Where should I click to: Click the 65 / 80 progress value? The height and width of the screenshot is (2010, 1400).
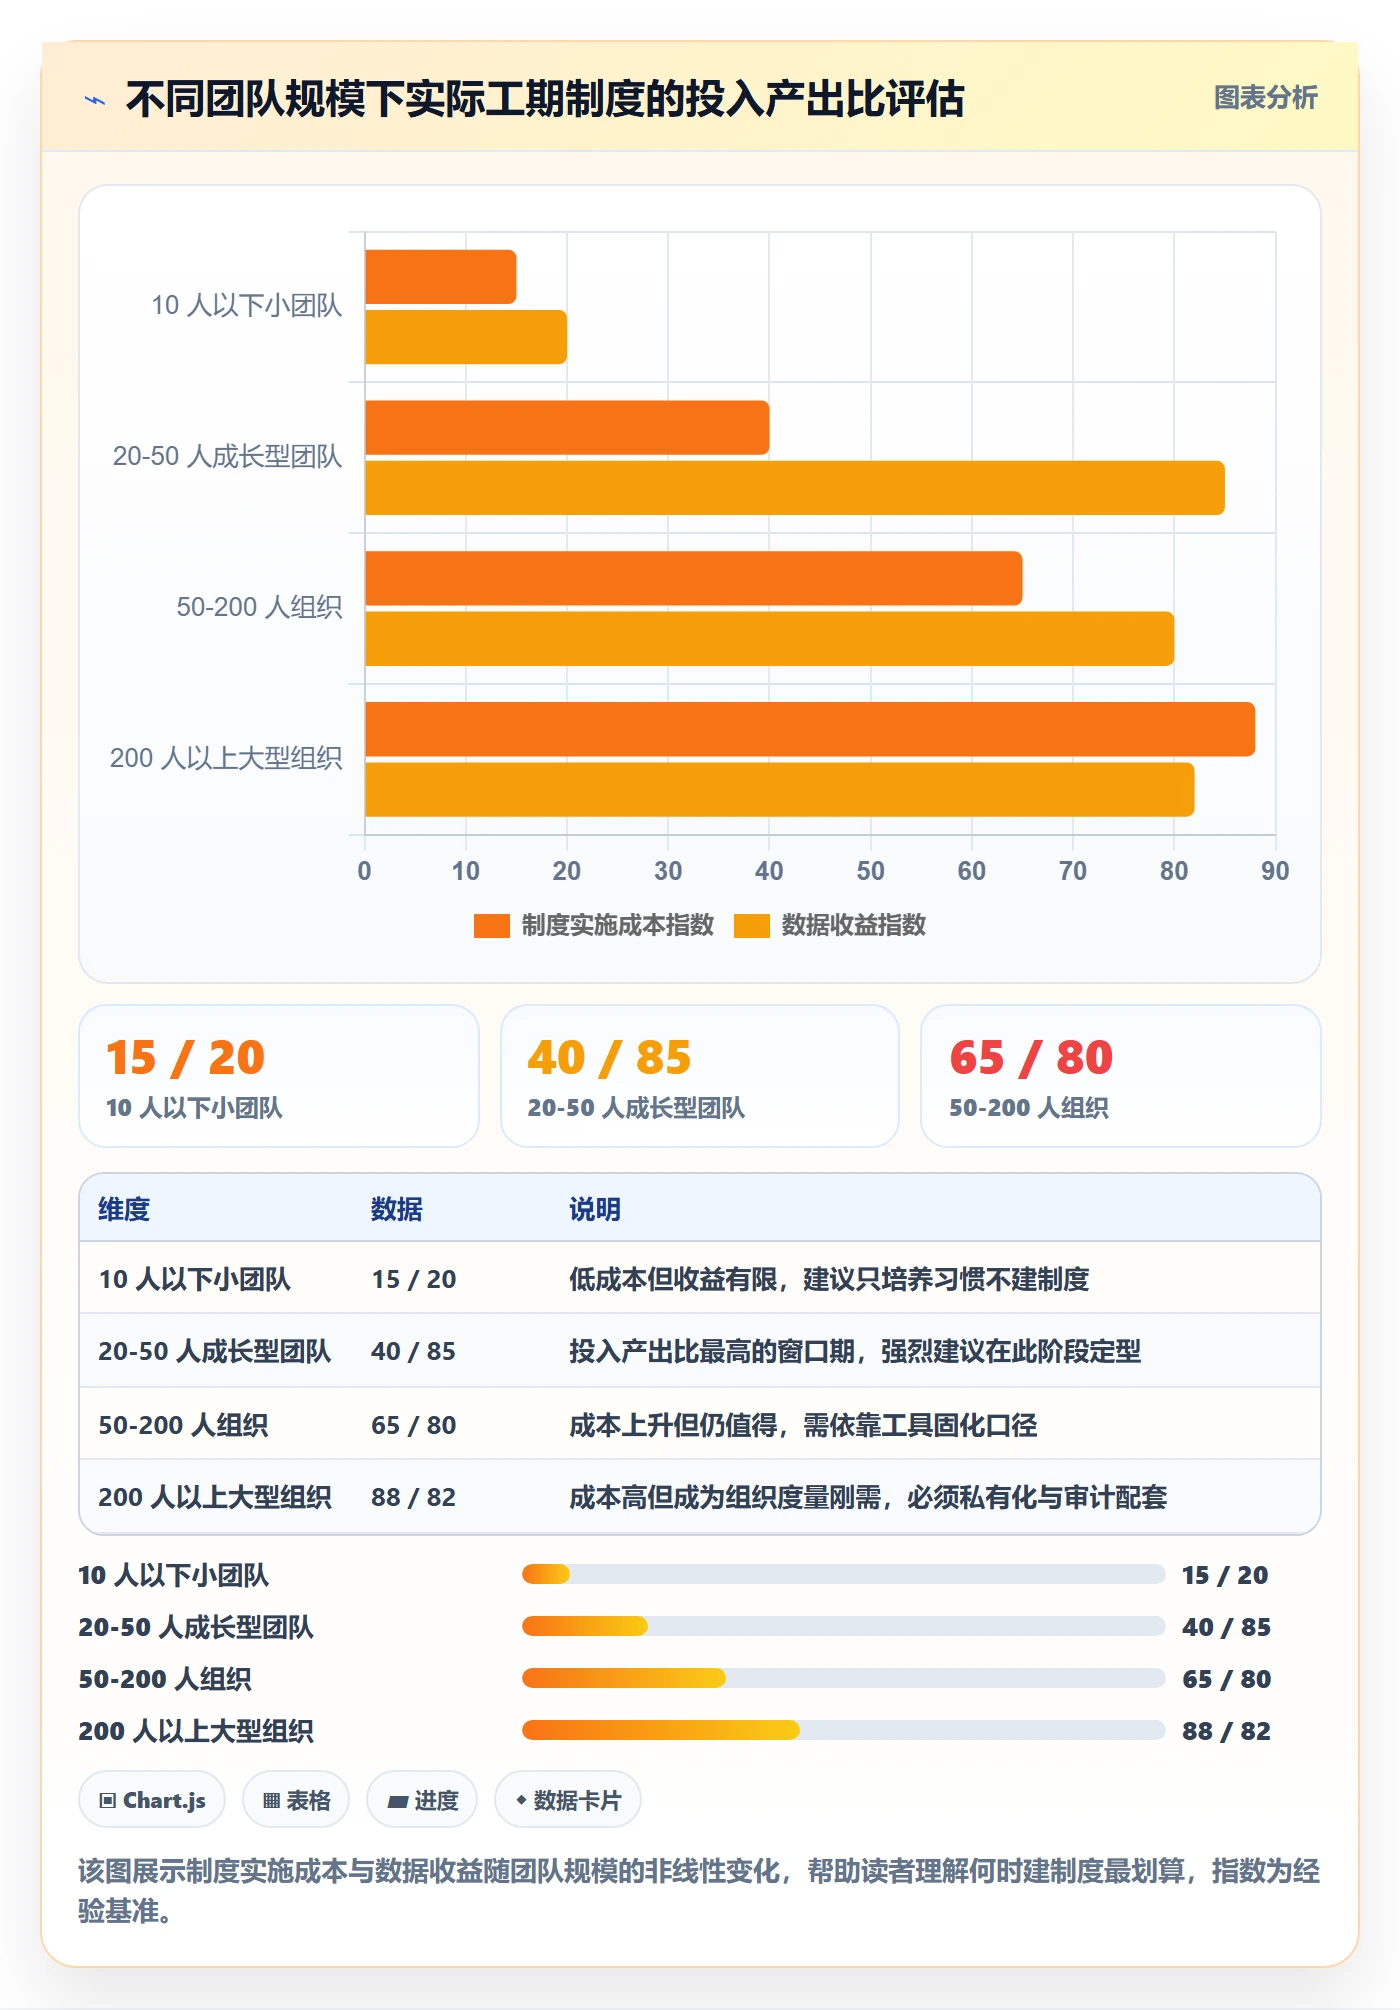pos(1226,1679)
